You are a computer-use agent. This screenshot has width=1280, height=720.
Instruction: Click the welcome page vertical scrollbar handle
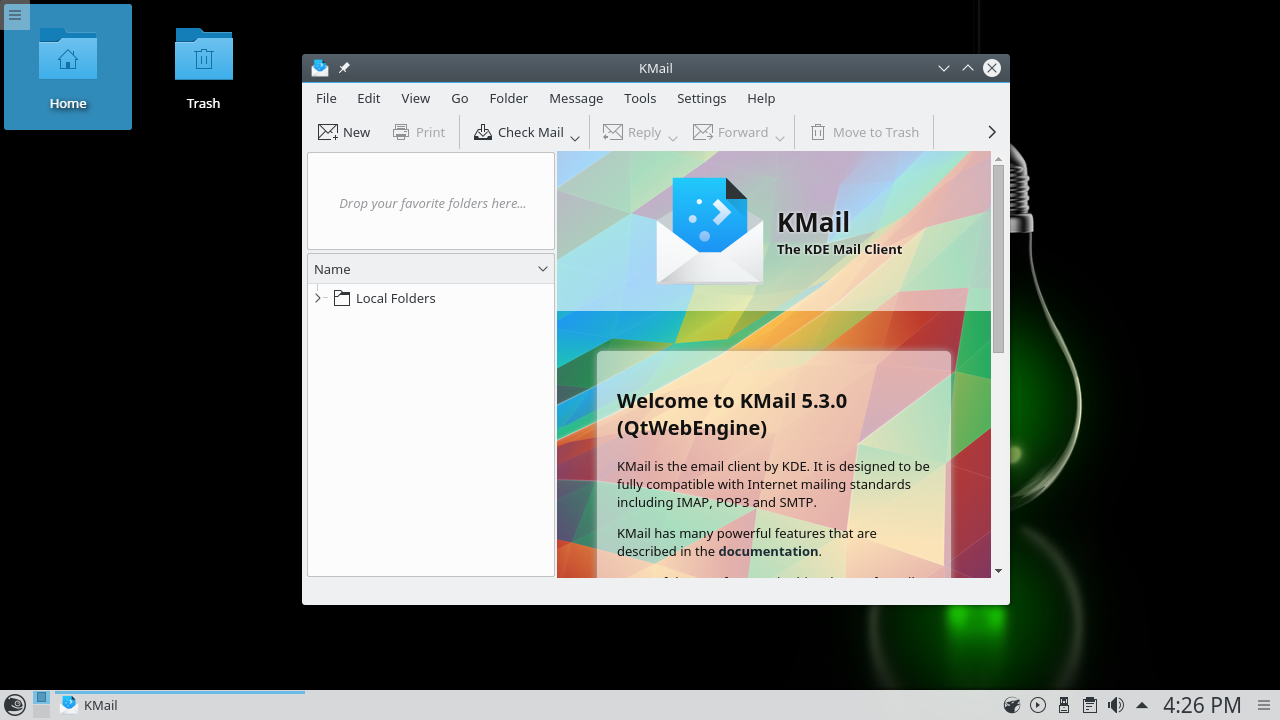(x=998, y=258)
